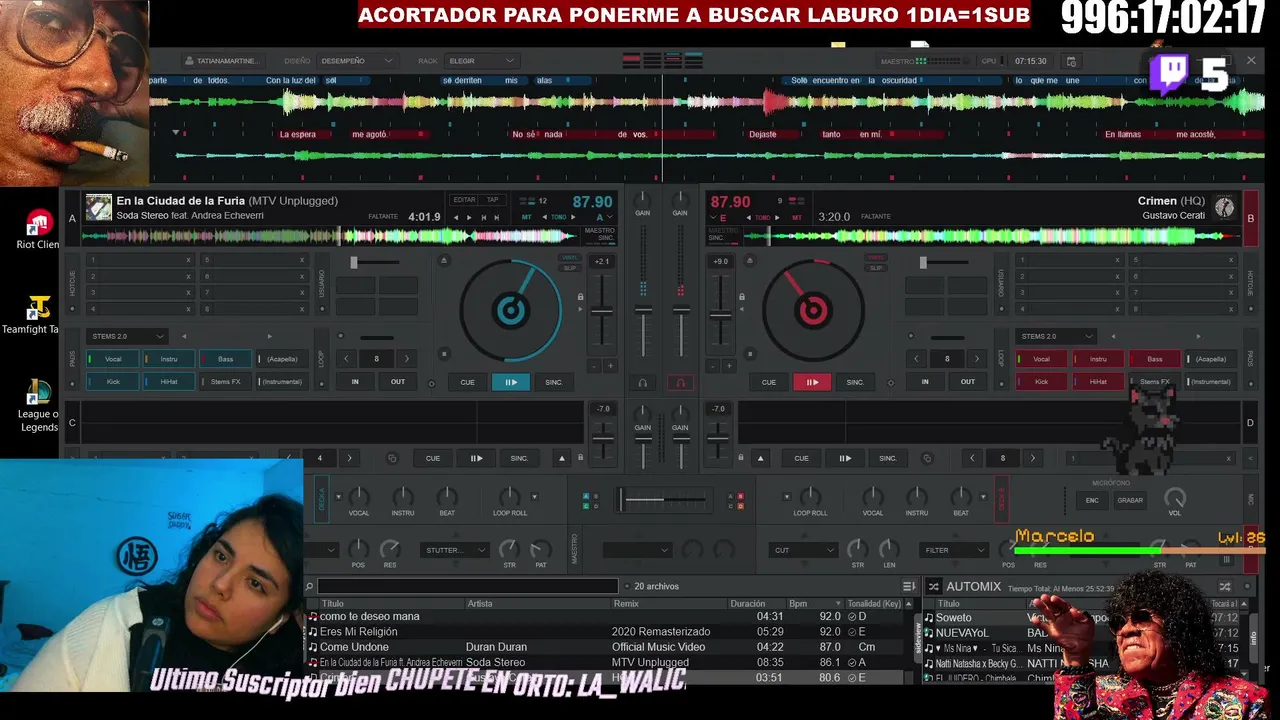Image resolution: width=1280 pixels, height=720 pixels.
Task: Open the STEMS 2.0 pads dropdown on deck B
Action: pos(1056,336)
